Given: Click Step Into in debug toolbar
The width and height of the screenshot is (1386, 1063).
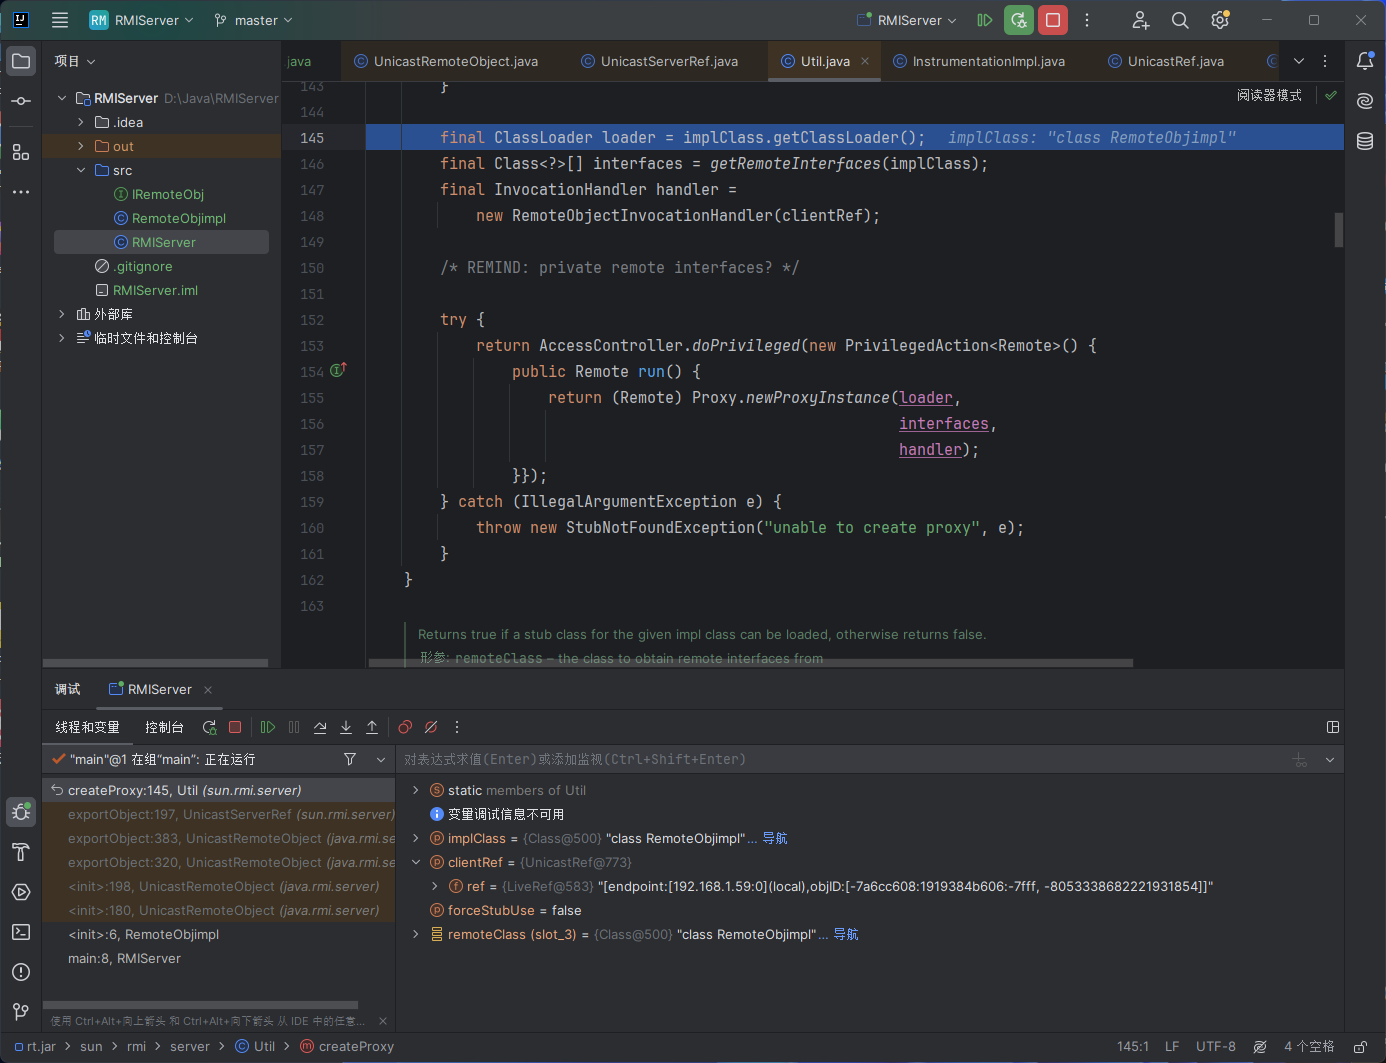Looking at the screenshot, I should 346,727.
